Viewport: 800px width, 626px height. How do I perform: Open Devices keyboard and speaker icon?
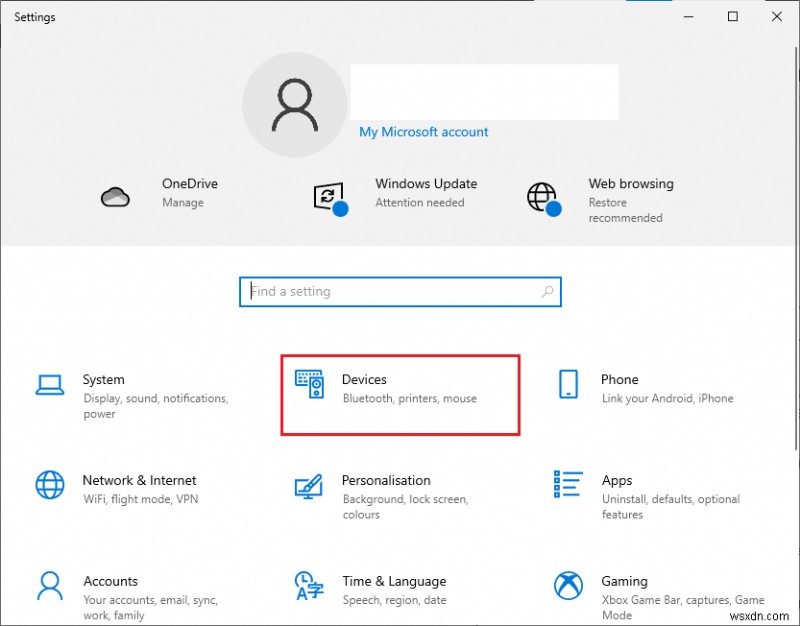[x=309, y=384]
